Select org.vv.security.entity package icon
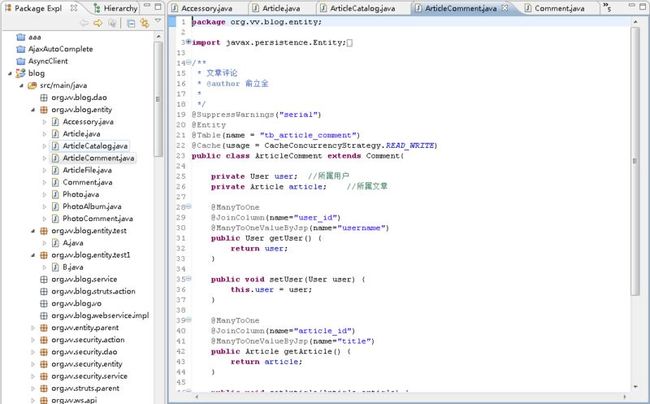Image resolution: width=650 pixels, height=404 pixels. (x=44, y=364)
